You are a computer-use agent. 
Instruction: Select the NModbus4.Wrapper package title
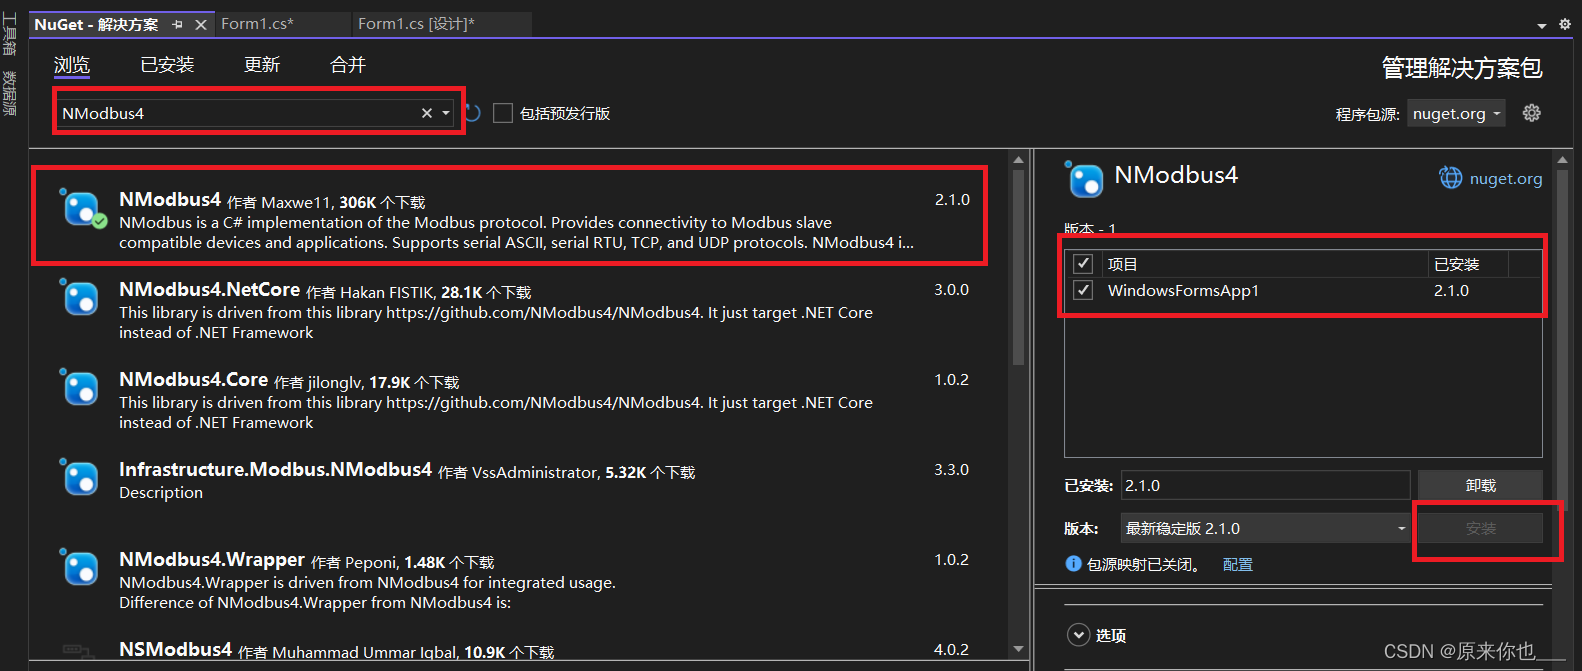tap(212, 559)
